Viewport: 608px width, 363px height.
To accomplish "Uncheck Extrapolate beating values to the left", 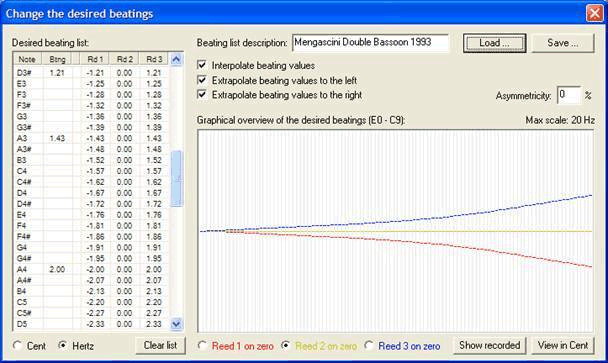I will pyautogui.click(x=202, y=80).
